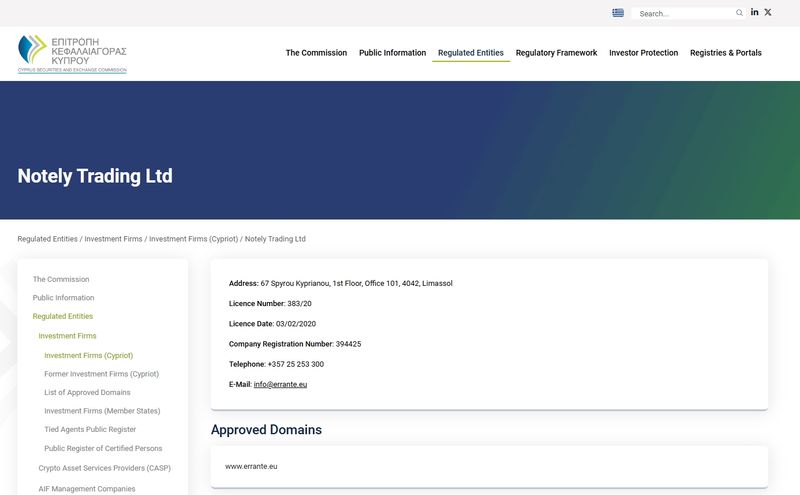
Task: Click the Approved Domains heading
Action: point(266,430)
